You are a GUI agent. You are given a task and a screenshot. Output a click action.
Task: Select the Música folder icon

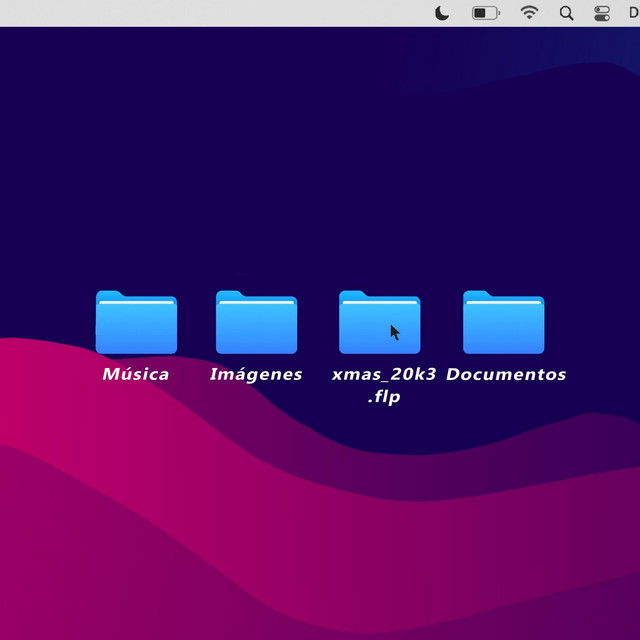(136, 323)
